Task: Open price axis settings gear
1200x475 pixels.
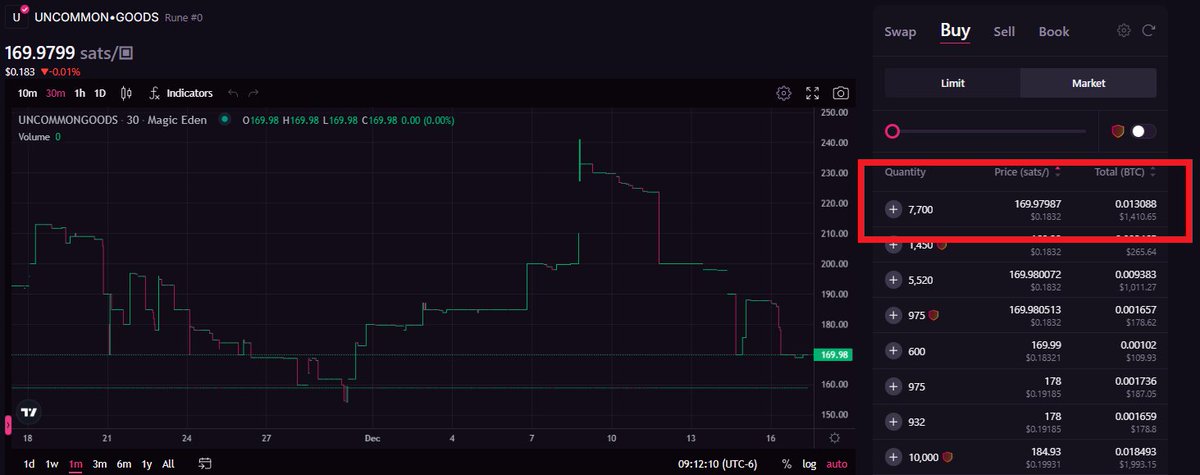Action: 835,438
